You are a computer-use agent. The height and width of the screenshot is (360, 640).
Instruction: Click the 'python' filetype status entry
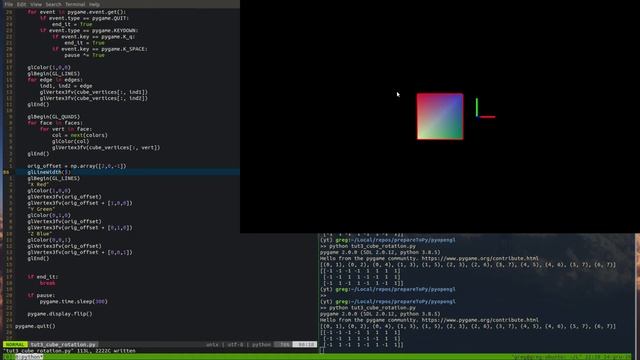pos(261,344)
